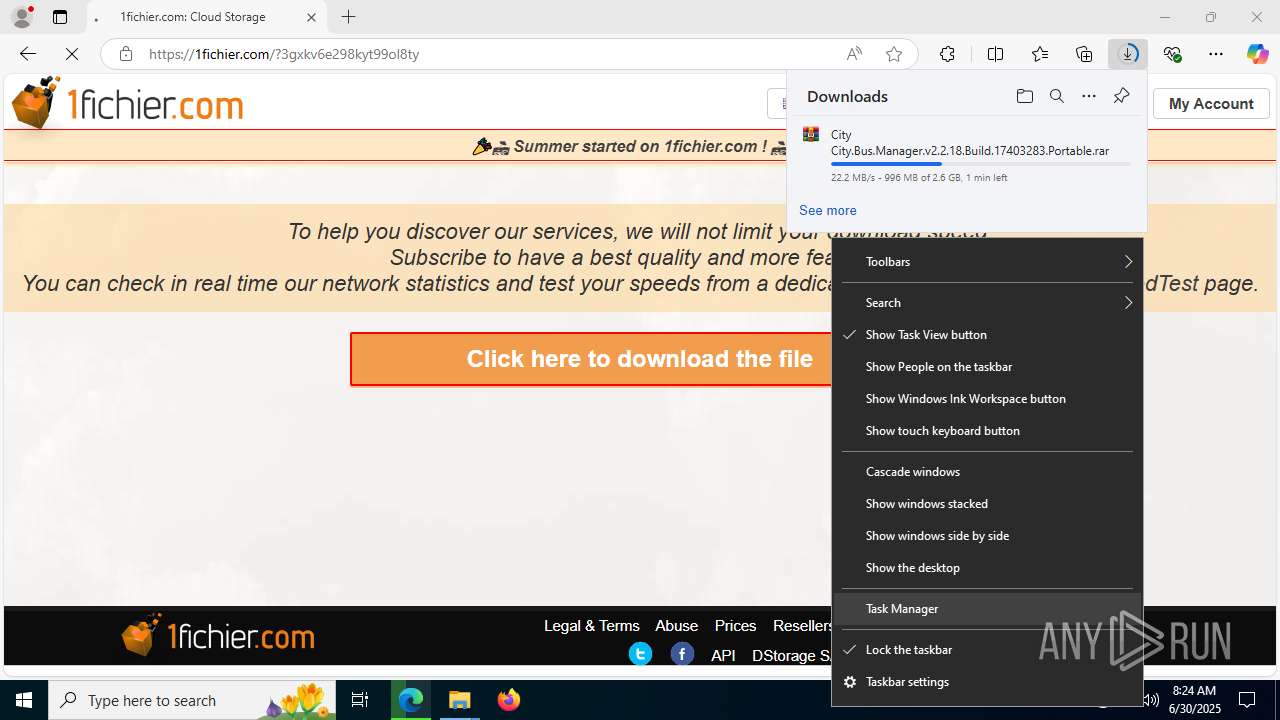Open the Windows Start menu
Image resolution: width=1280 pixels, height=720 pixels.
tap(24, 700)
